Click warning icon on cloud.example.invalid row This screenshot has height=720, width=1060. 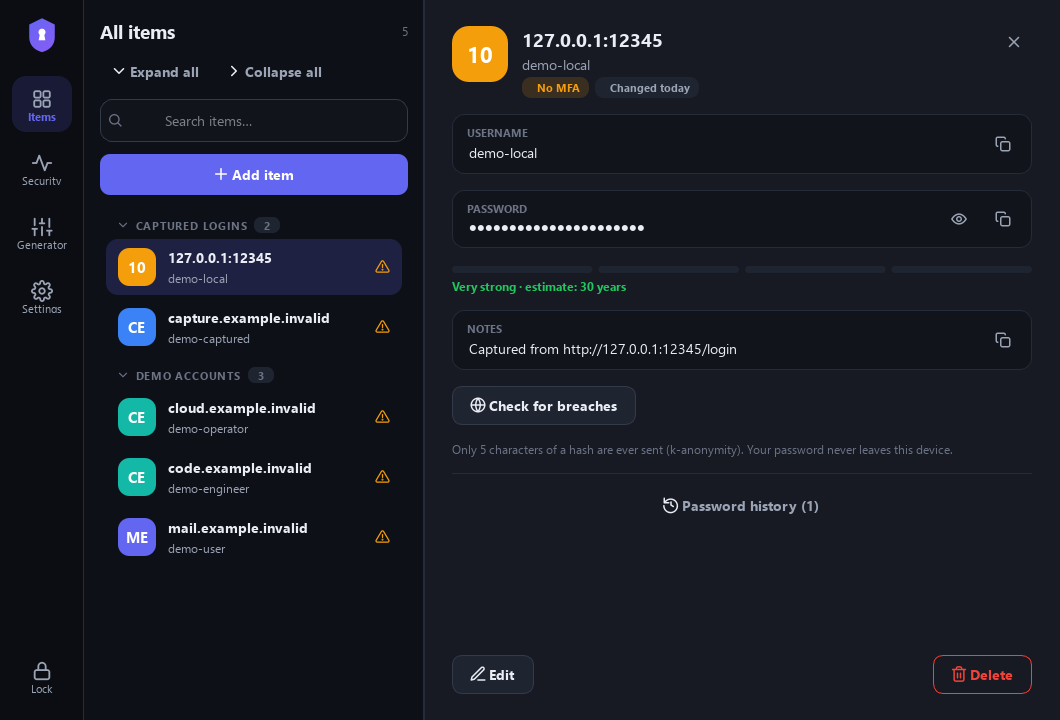[x=383, y=417]
